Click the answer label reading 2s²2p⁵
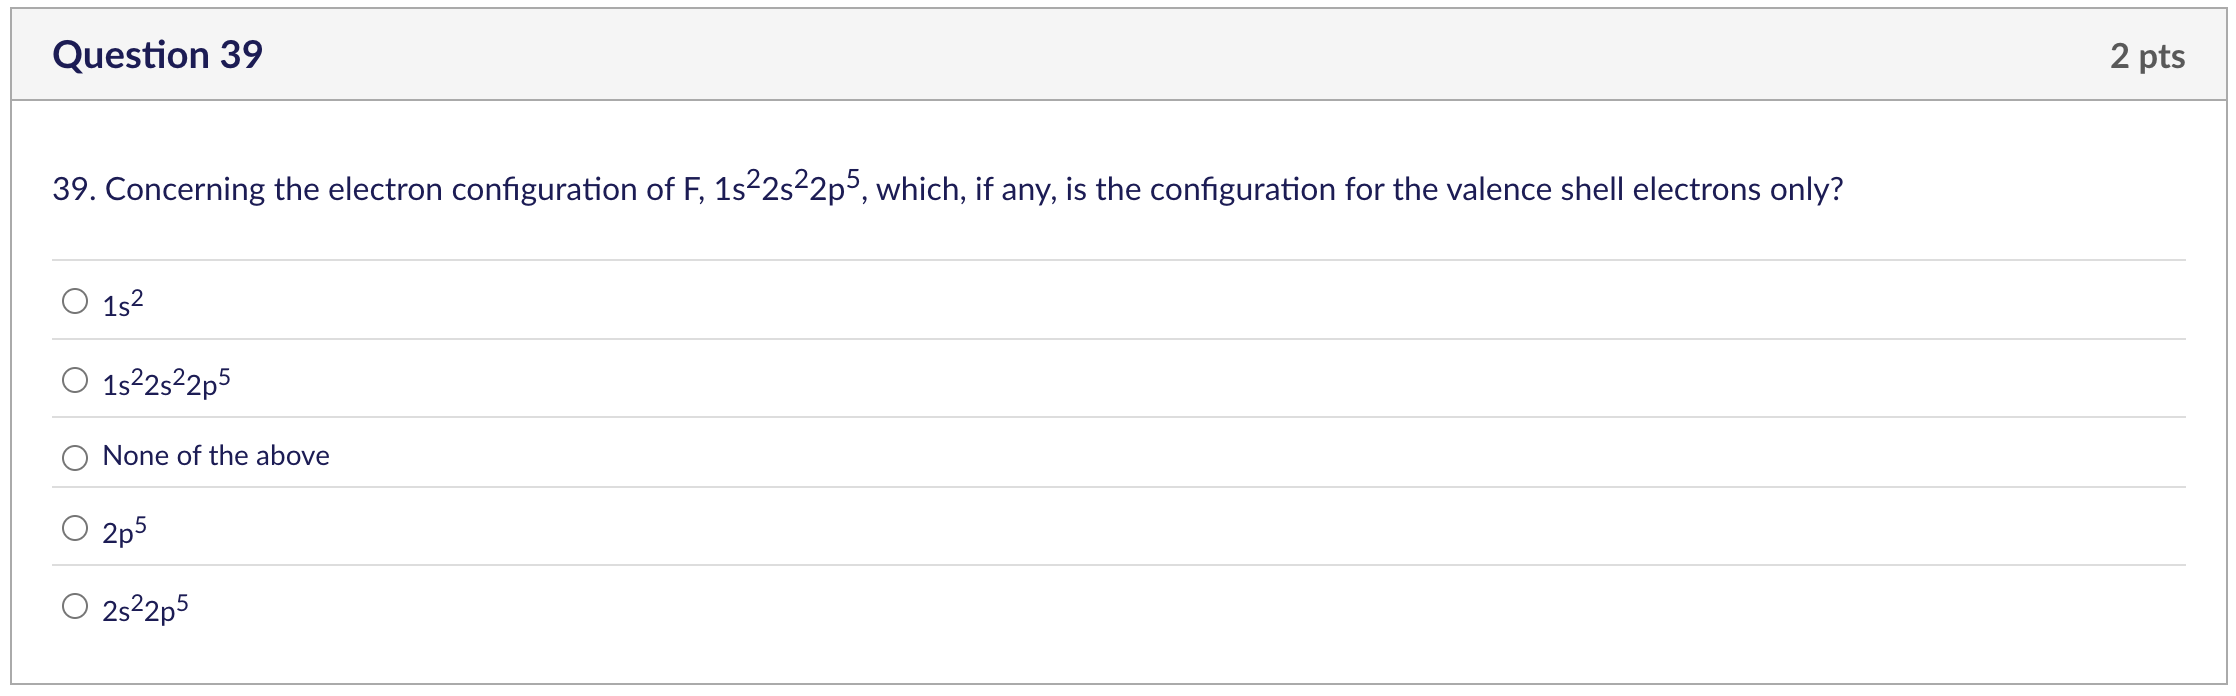The width and height of the screenshot is (2236, 696). [x=145, y=606]
